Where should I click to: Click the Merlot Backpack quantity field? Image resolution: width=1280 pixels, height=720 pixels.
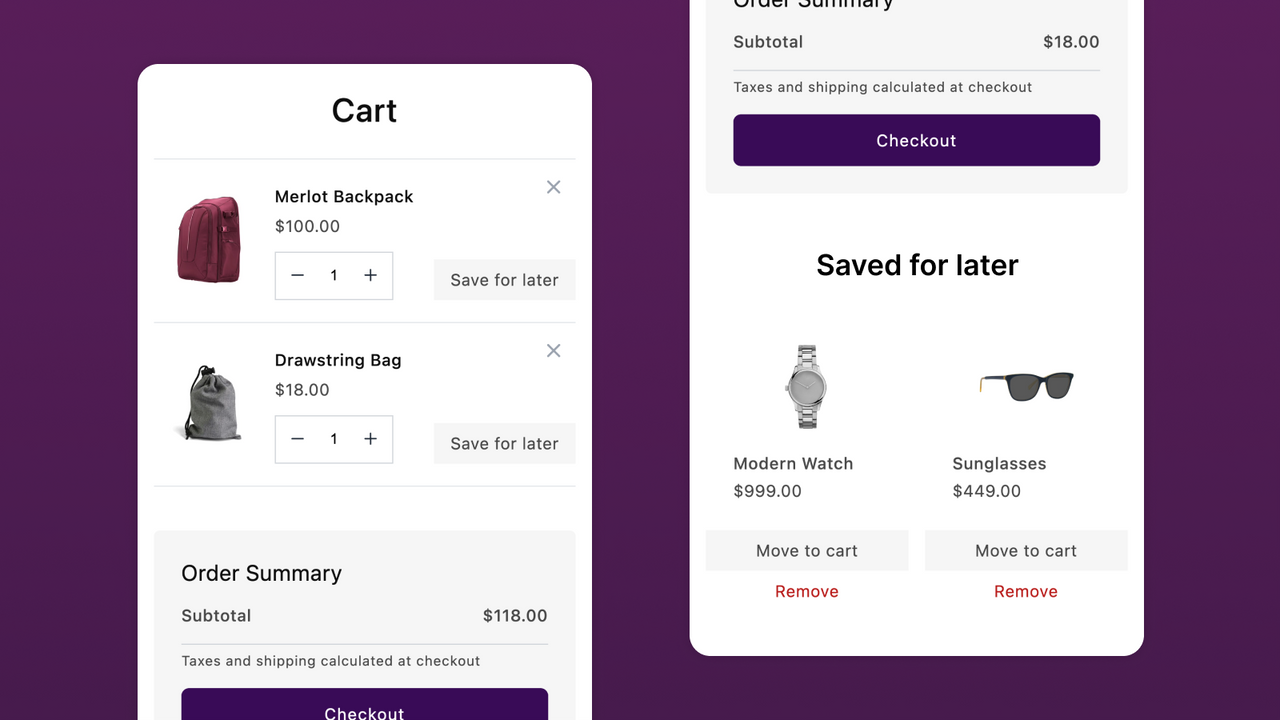click(334, 275)
